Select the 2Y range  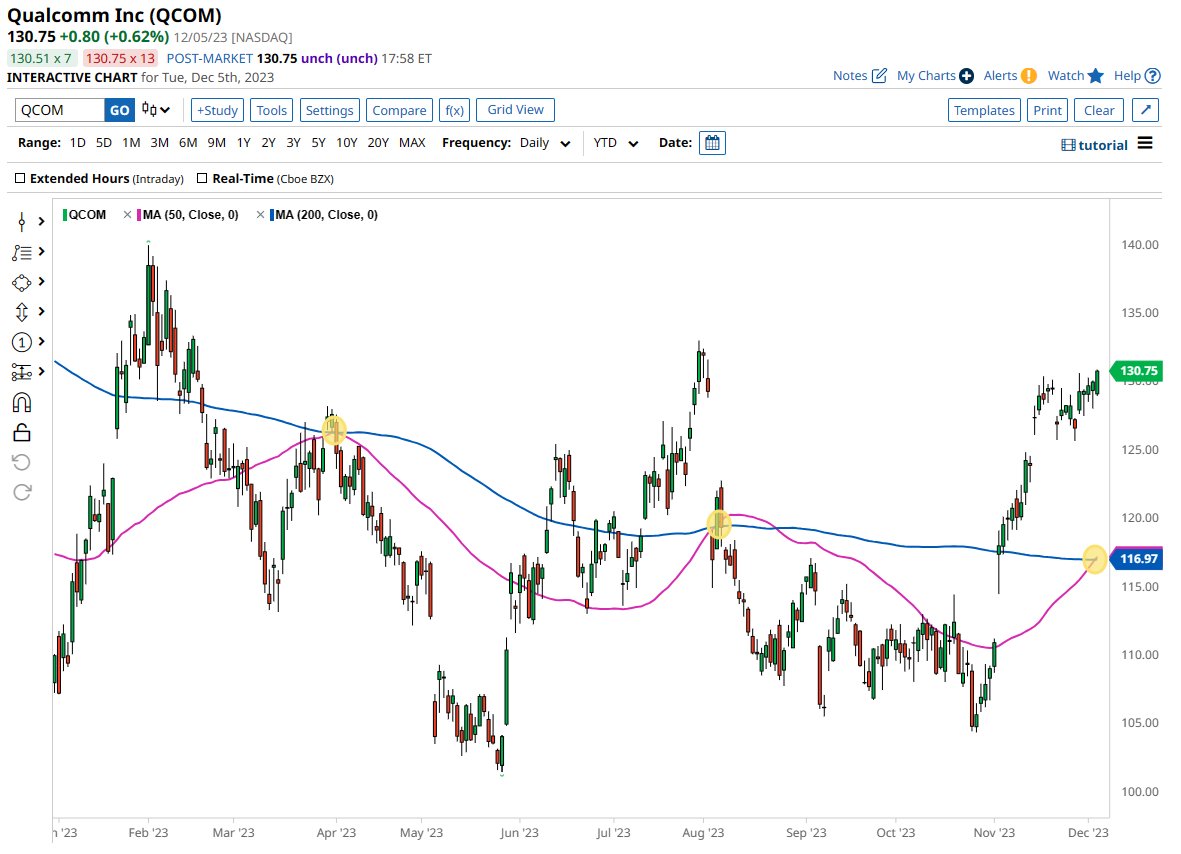pos(268,142)
